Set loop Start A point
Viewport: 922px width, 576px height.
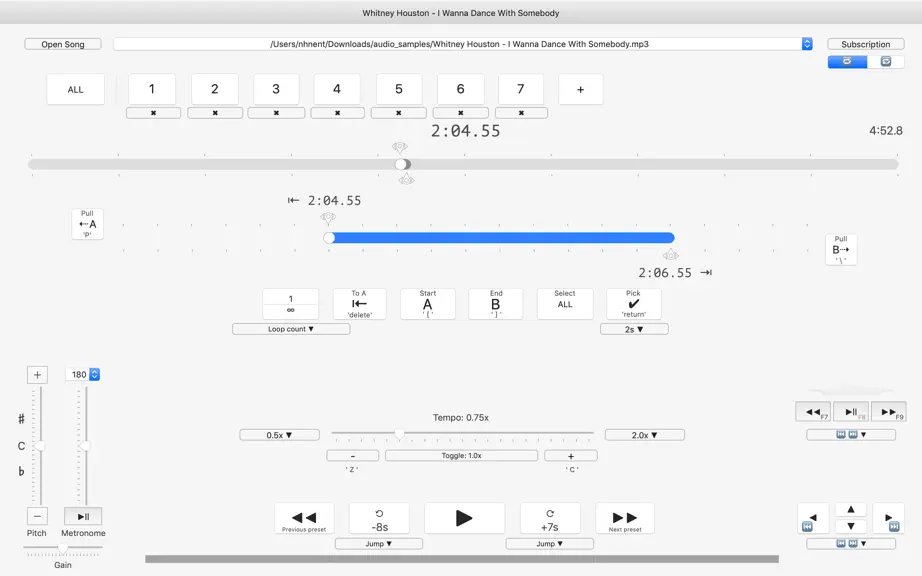427,304
